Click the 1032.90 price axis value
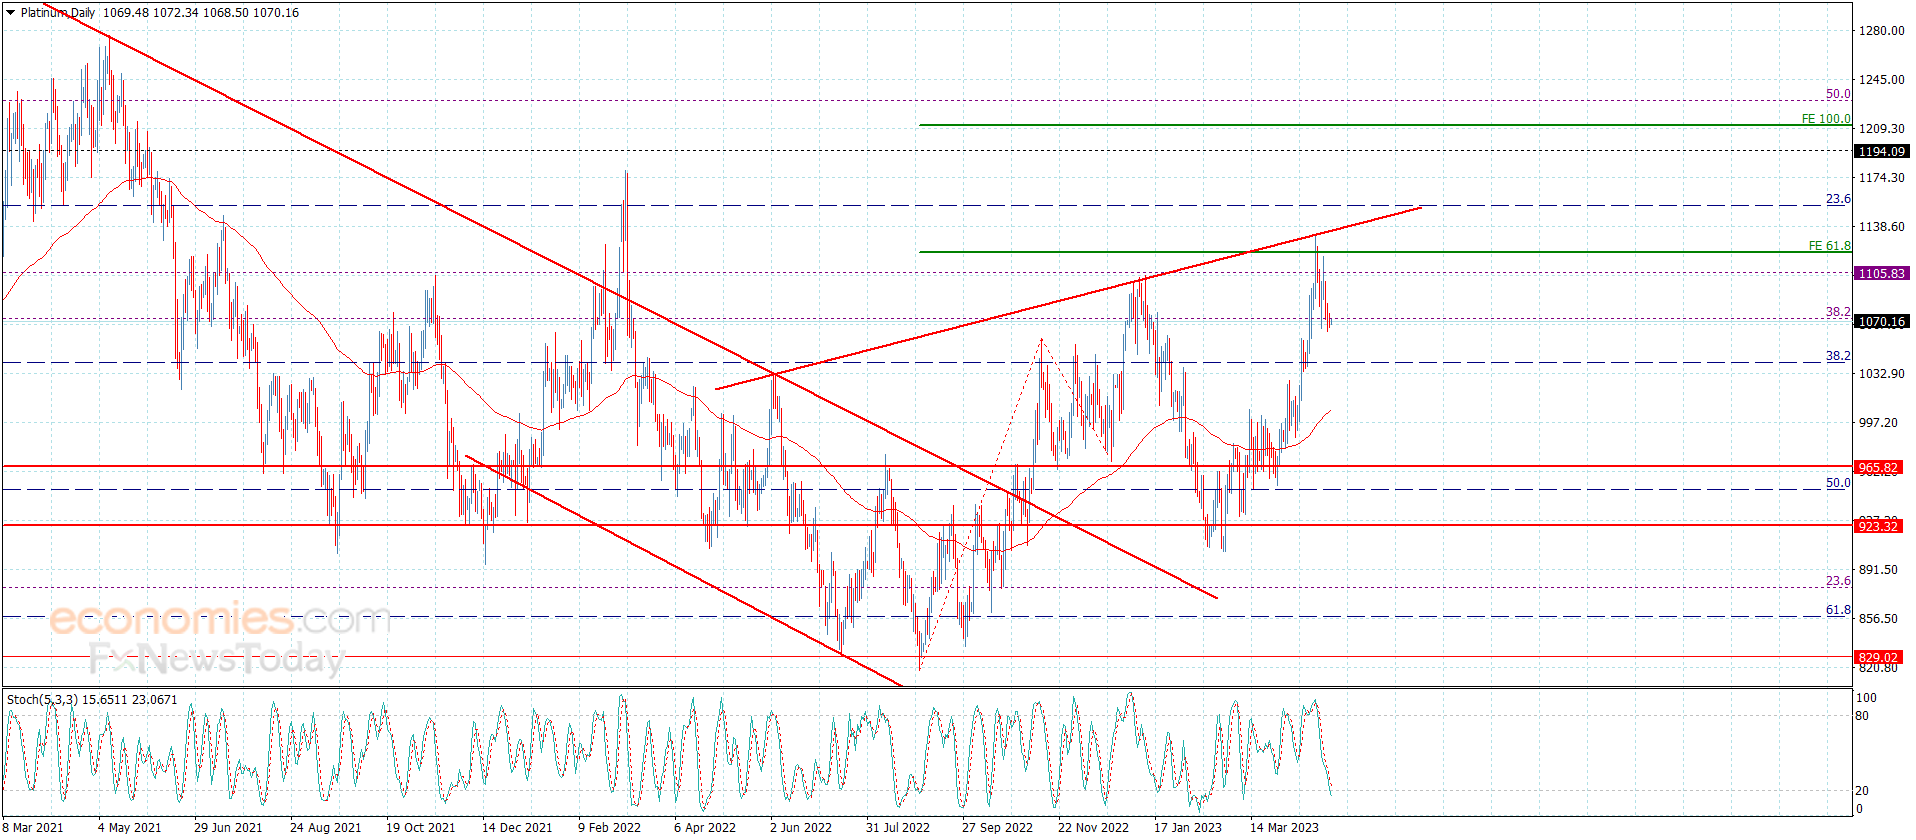Screen dimensions: 1916x840 pyautogui.click(x=1881, y=374)
